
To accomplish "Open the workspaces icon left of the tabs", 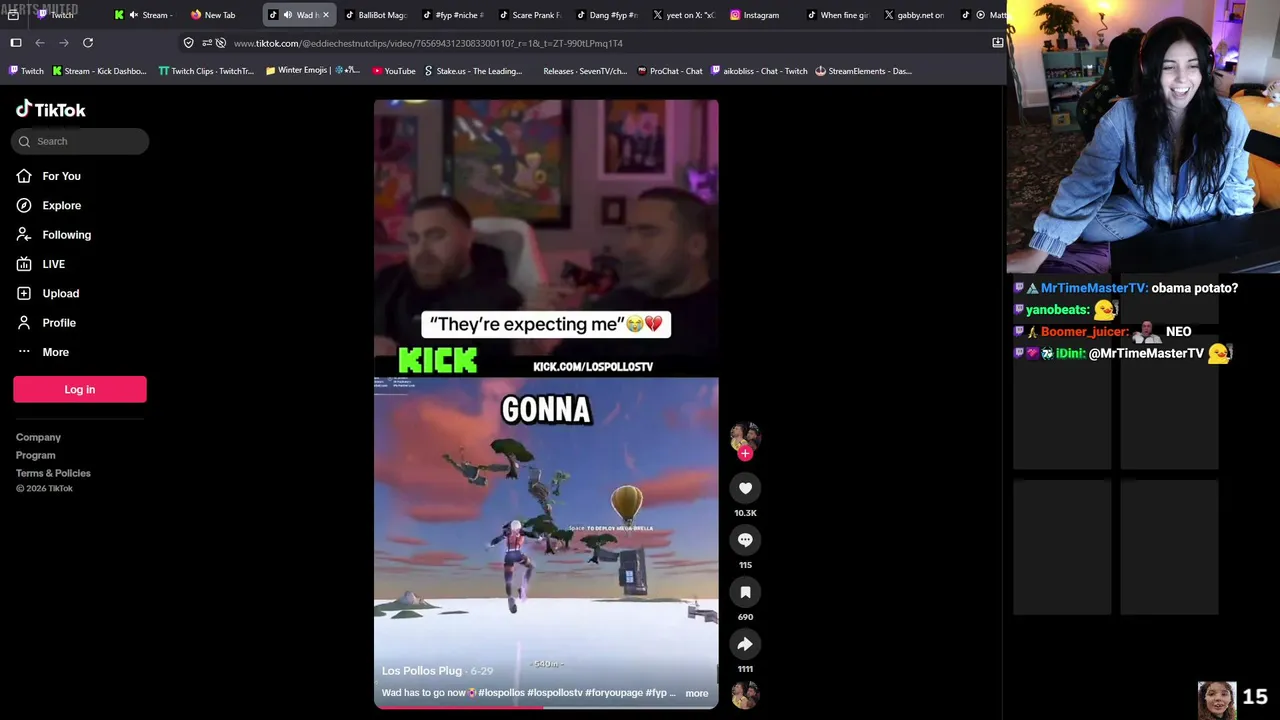I will click(x=13, y=15).
